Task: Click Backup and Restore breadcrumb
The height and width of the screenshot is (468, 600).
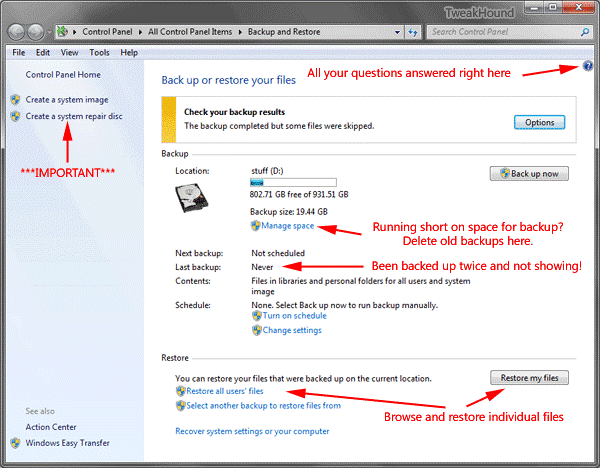Action: (284, 32)
